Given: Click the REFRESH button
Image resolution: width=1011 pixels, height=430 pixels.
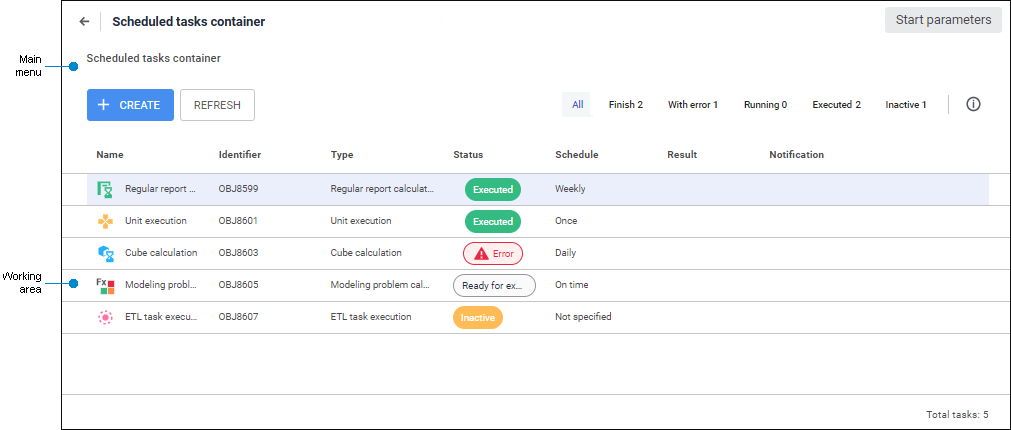Looking at the screenshot, I should [217, 105].
